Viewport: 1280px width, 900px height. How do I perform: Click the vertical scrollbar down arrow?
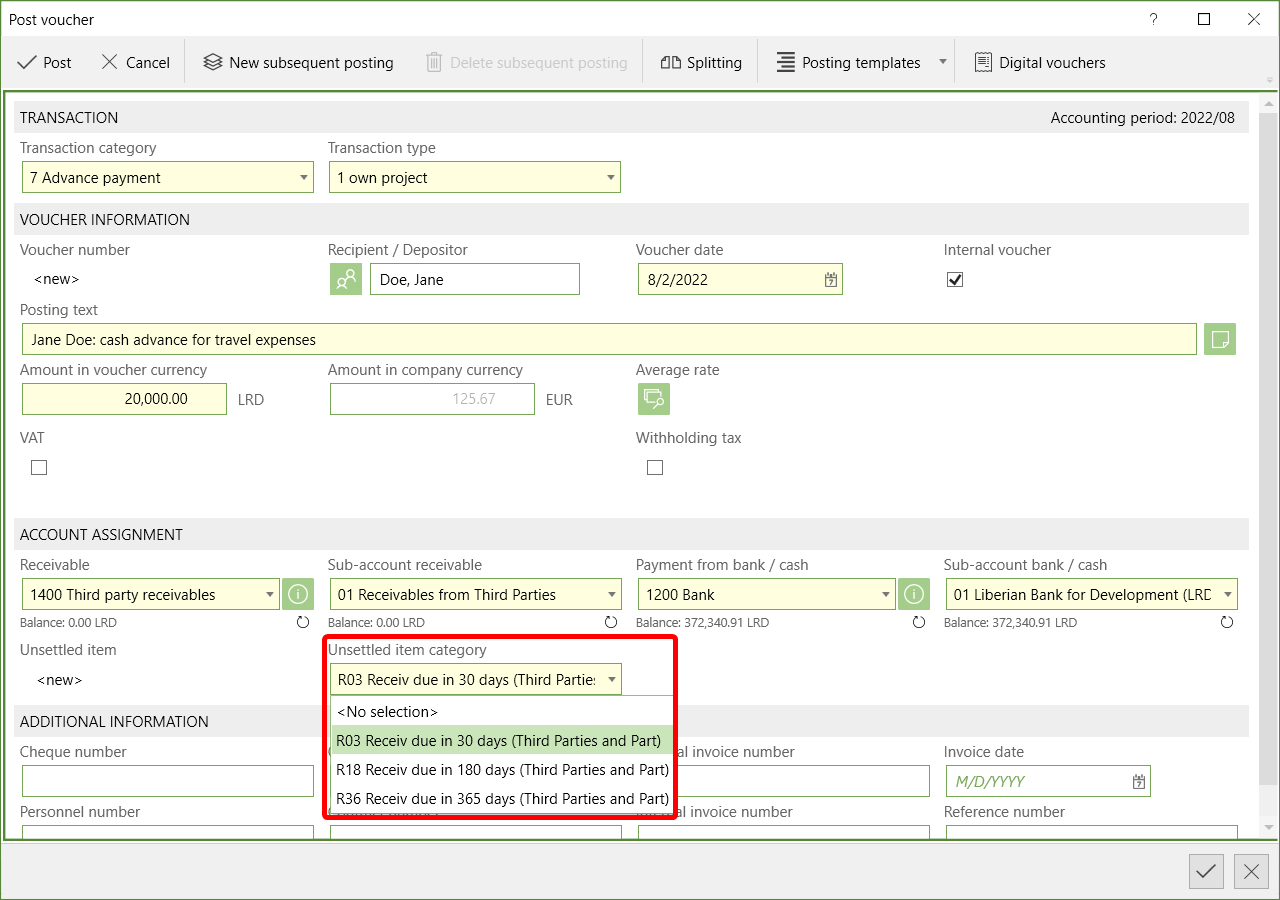click(1267, 828)
